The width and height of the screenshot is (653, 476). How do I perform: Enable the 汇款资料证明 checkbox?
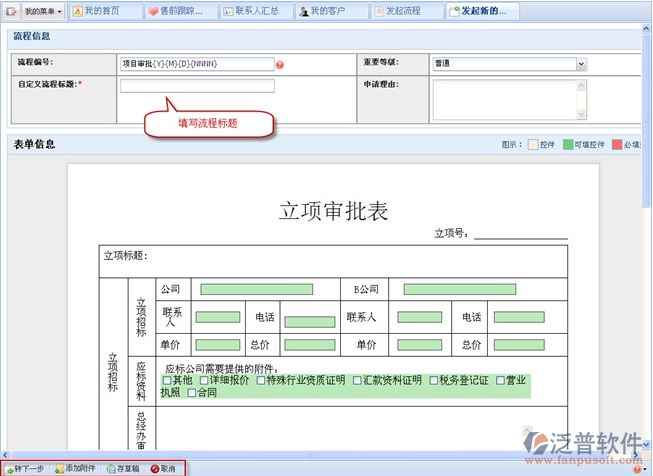tap(357, 380)
